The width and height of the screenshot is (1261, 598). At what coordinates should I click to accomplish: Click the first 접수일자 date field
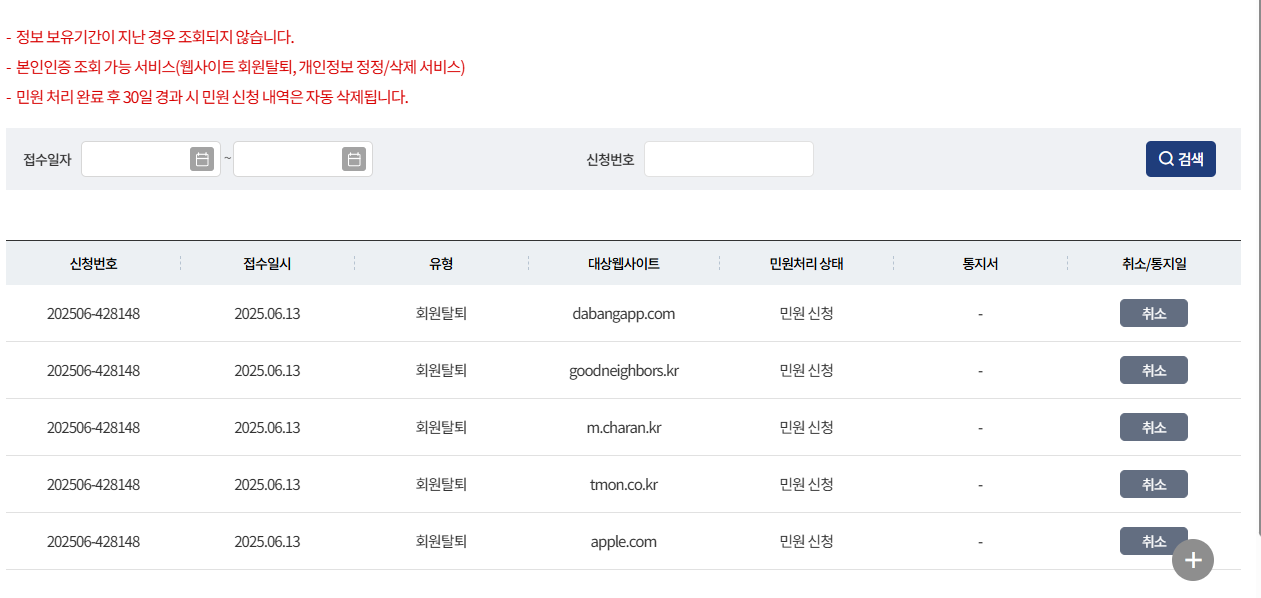[x=140, y=158]
